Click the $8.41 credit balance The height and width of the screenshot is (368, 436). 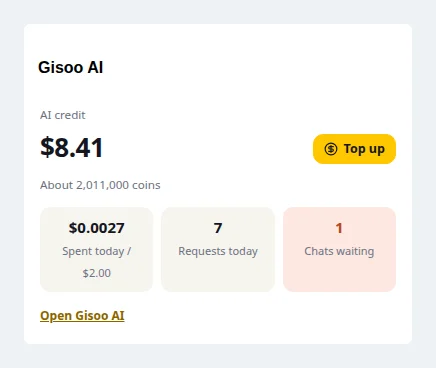pos(72,147)
